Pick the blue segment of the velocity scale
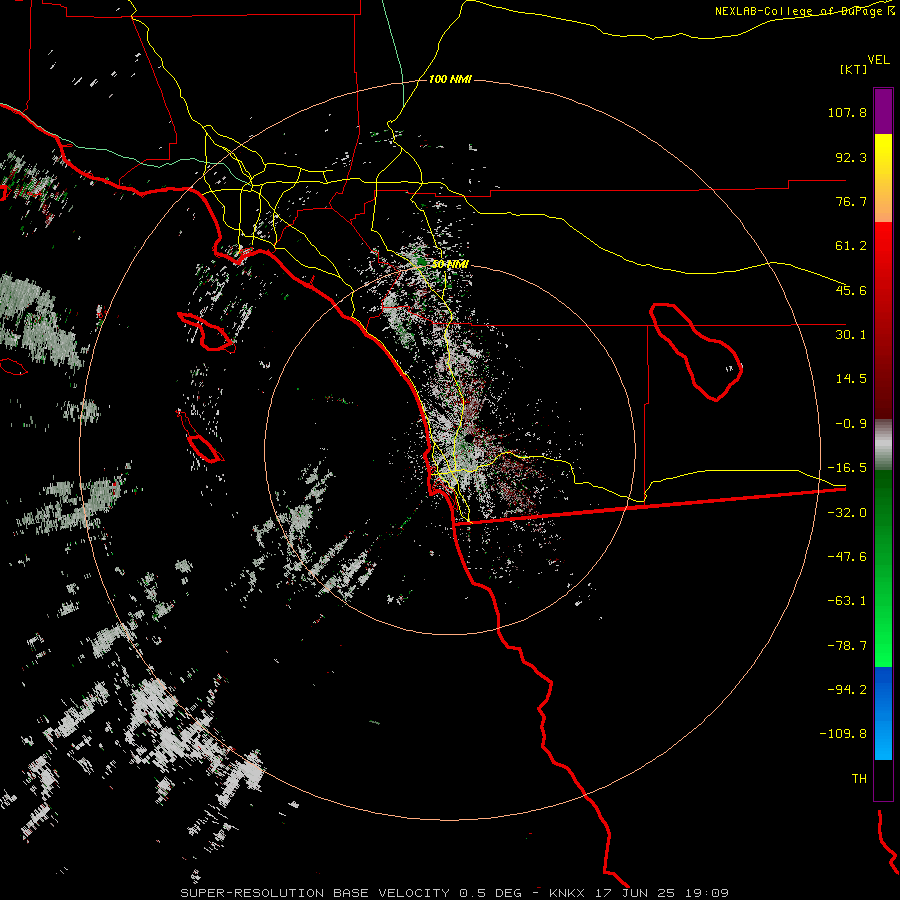Viewport: 900px width, 900px height. tap(883, 713)
